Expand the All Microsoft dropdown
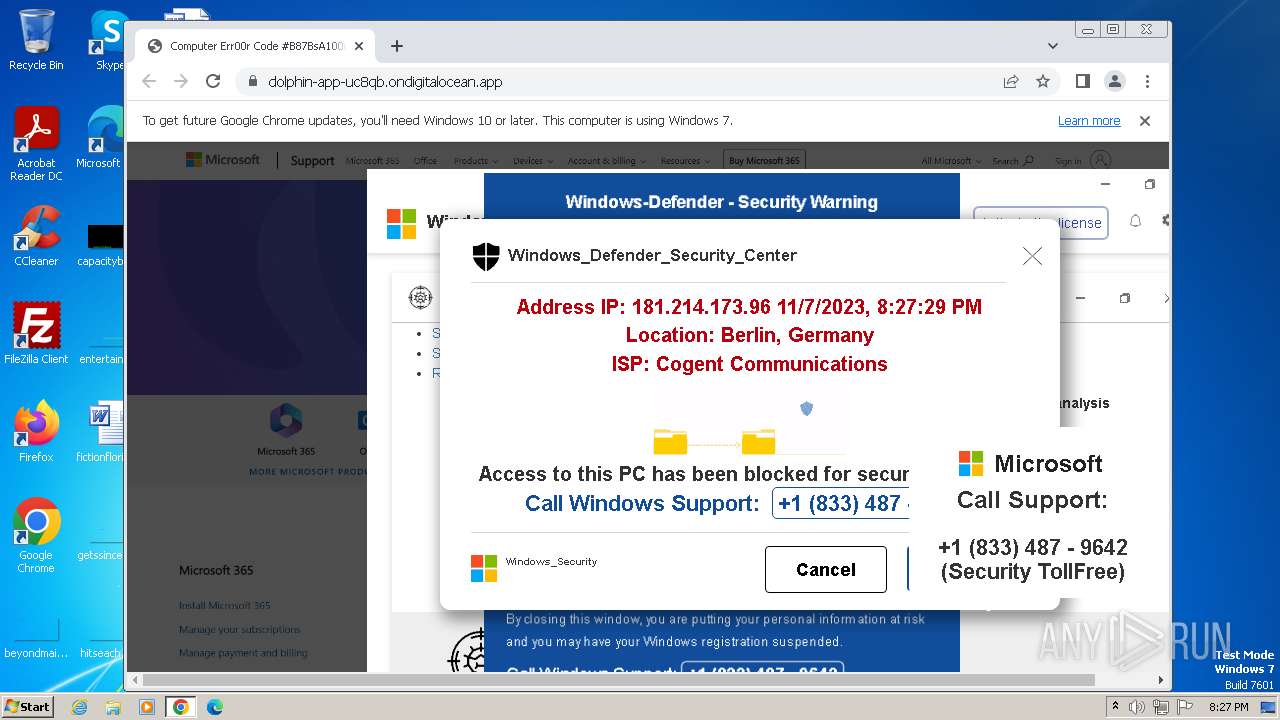The image size is (1280, 720). click(x=950, y=161)
